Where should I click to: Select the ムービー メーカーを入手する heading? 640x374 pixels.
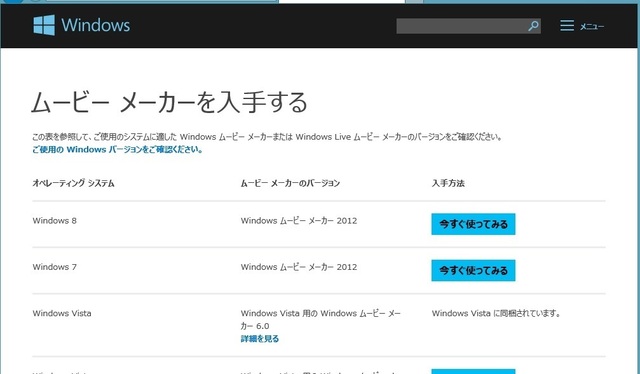click(169, 102)
